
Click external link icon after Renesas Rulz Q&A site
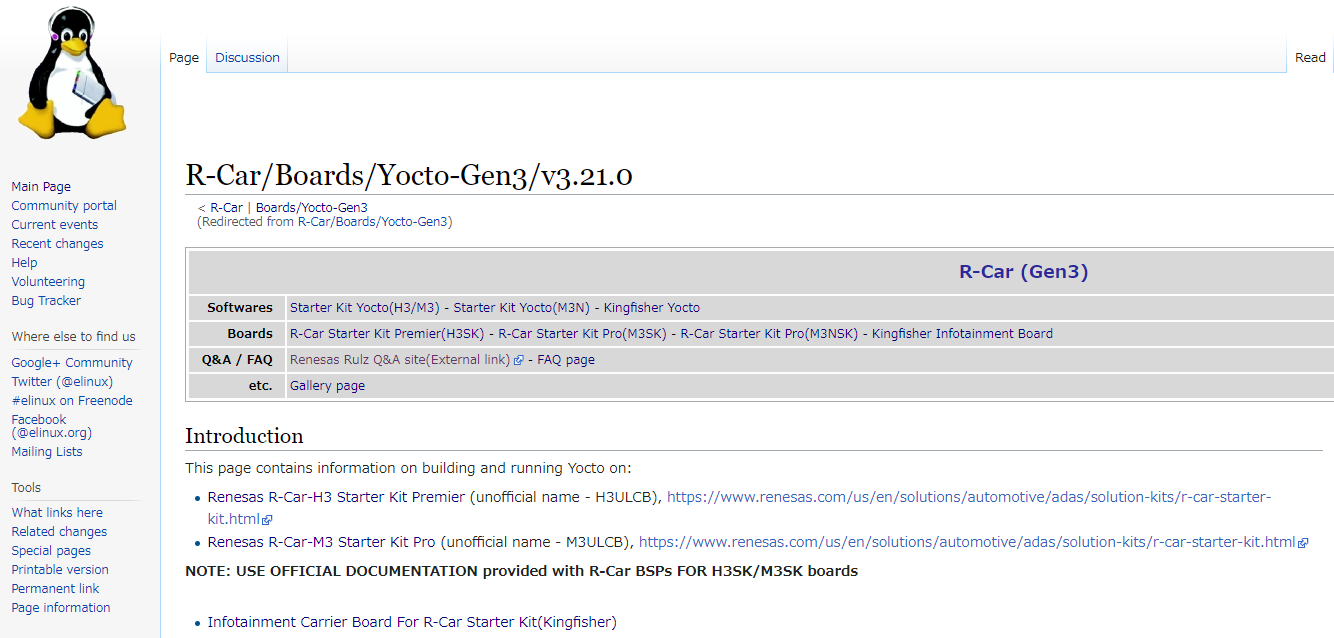pos(518,360)
